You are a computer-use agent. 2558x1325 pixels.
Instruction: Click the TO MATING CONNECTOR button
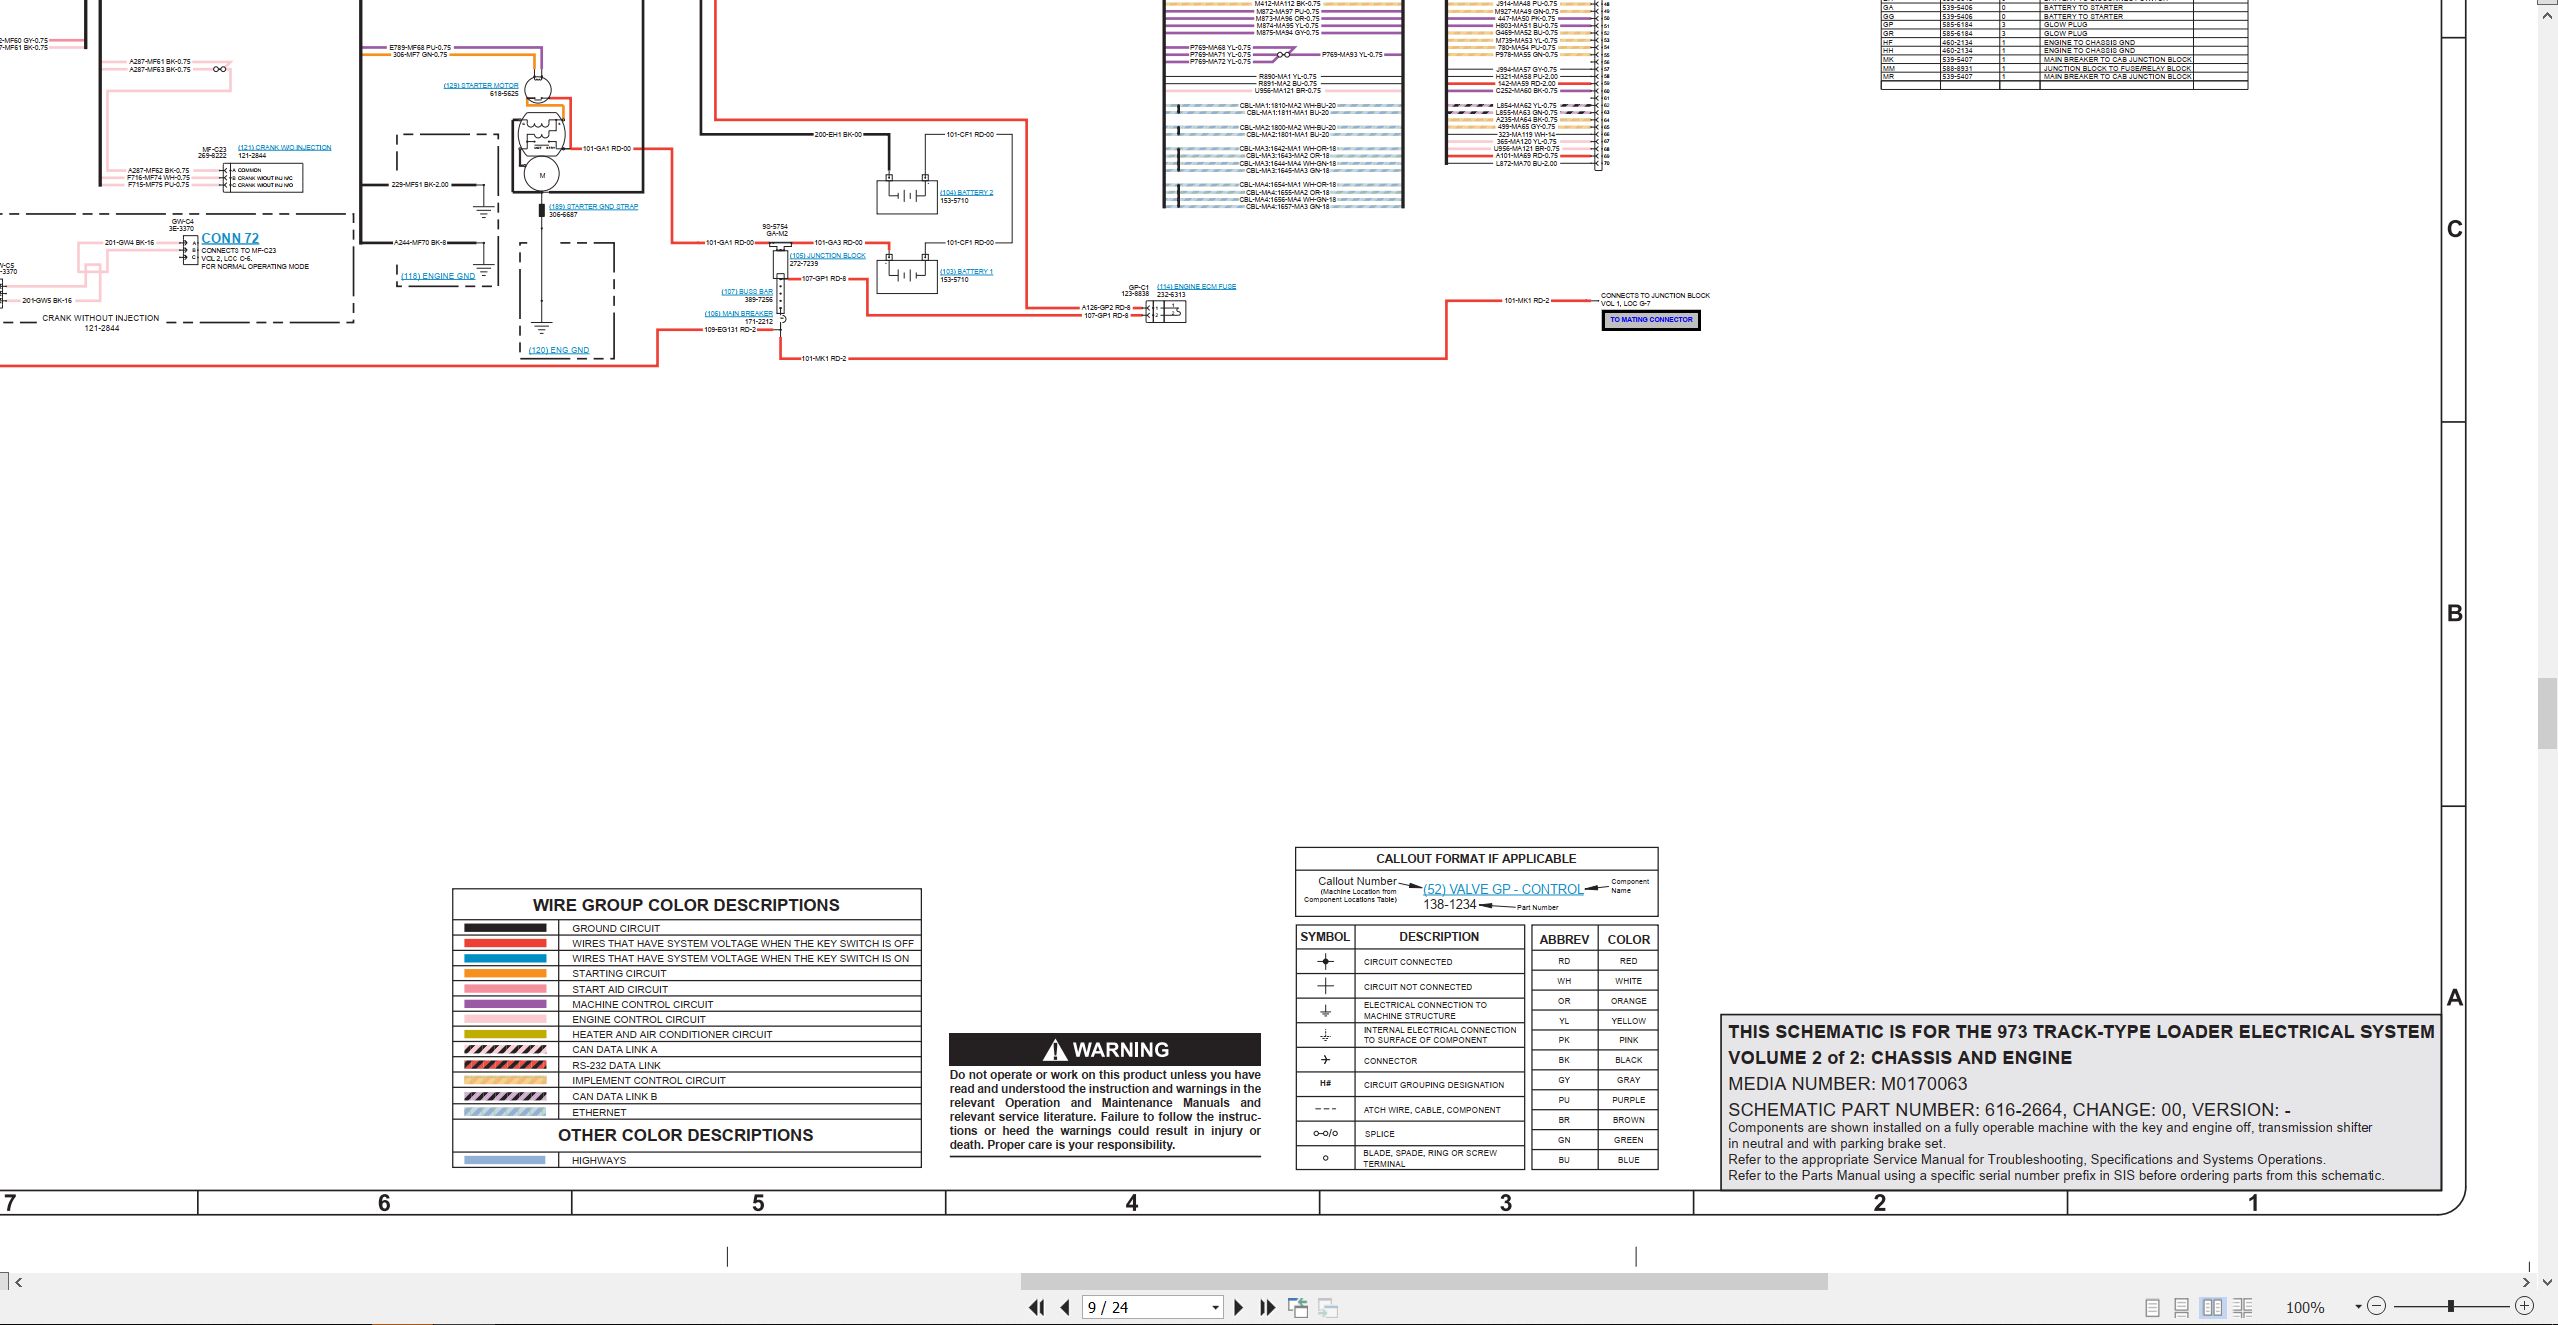point(1651,320)
